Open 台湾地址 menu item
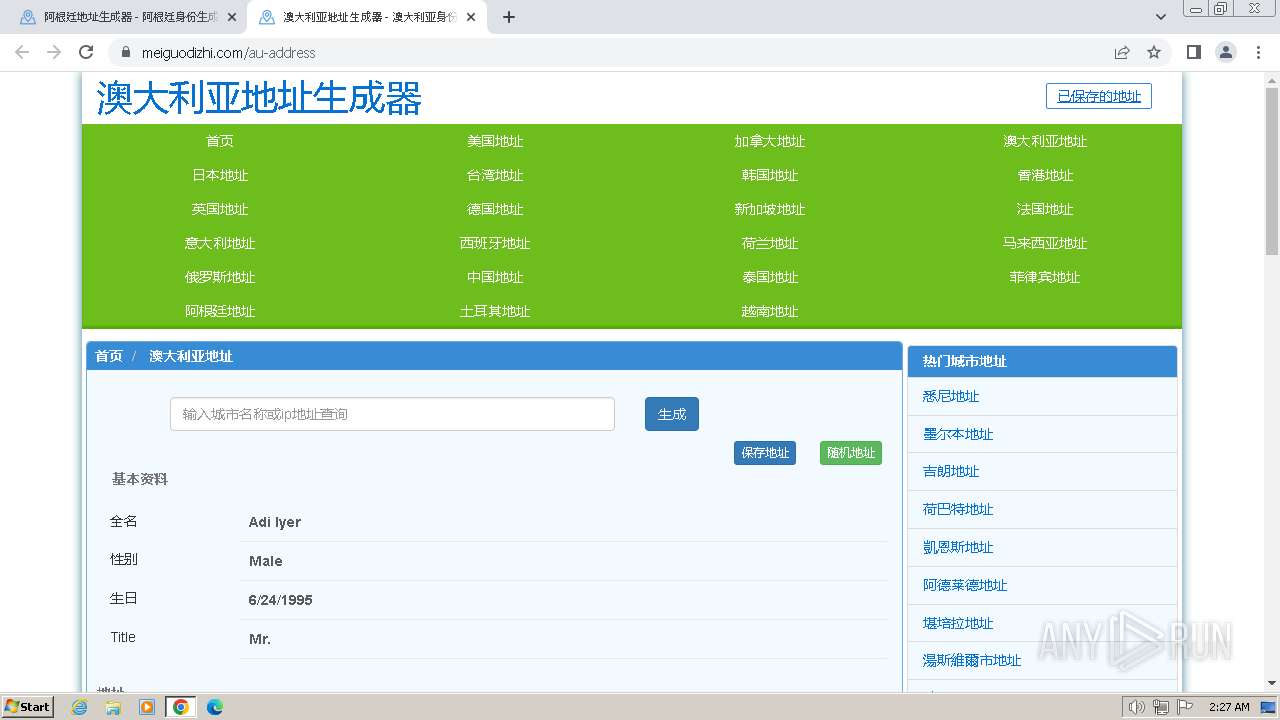Viewport: 1280px width, 720px height. 495,175
